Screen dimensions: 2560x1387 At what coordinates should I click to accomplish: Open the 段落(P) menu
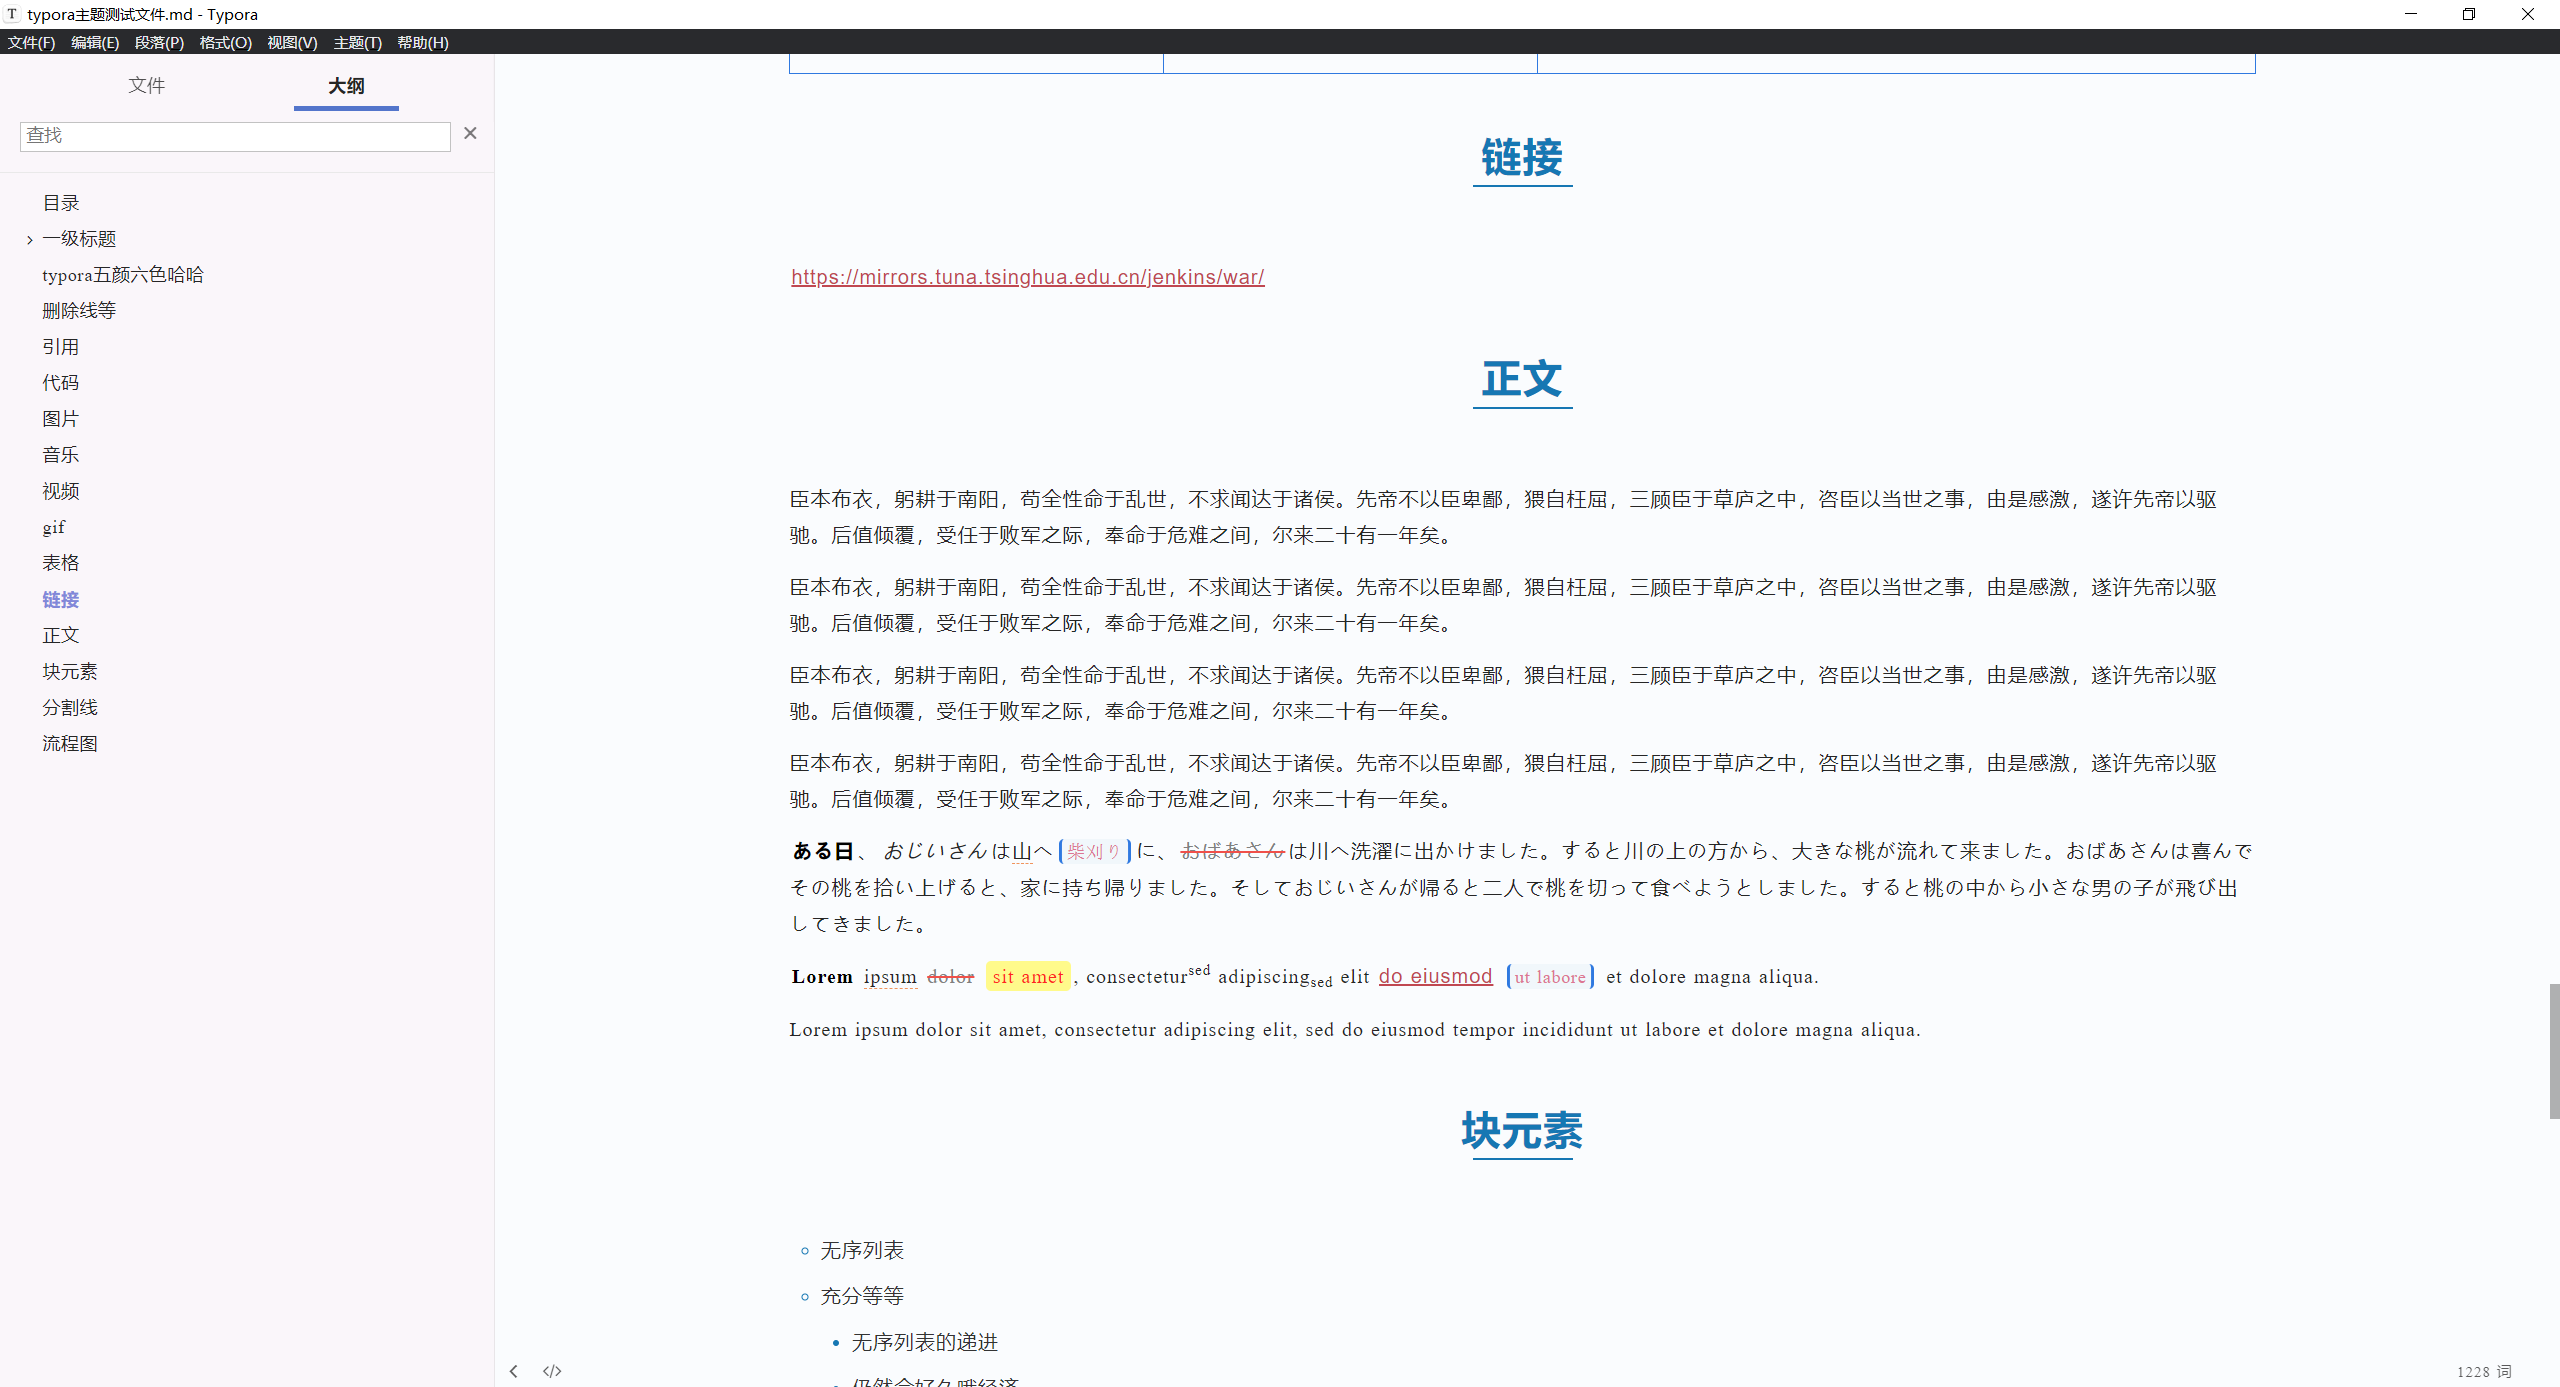(x=159, y=42)
